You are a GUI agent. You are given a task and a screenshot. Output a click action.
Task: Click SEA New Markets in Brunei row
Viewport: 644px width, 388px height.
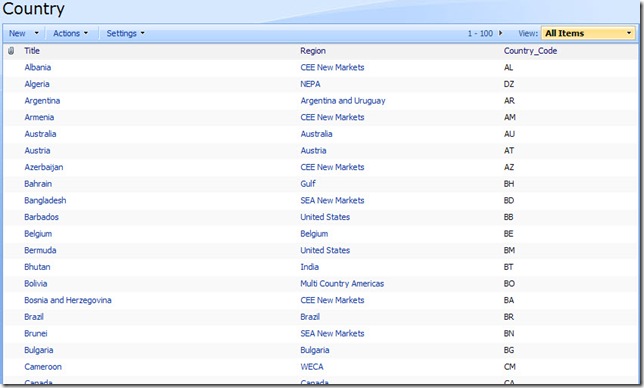[x=332, y=333]
